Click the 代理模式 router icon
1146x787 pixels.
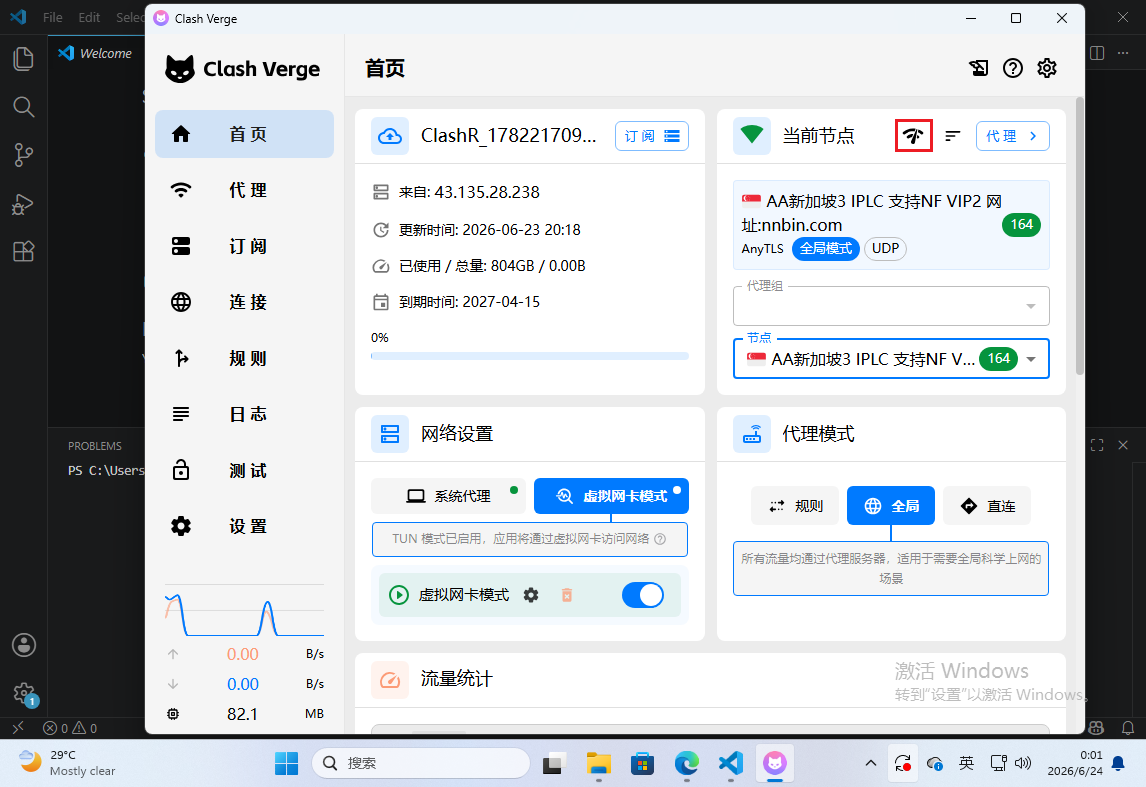click(751, 434)
